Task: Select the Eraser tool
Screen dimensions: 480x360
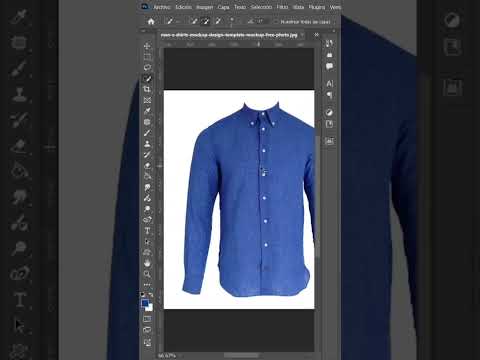Action: point(147,166)
